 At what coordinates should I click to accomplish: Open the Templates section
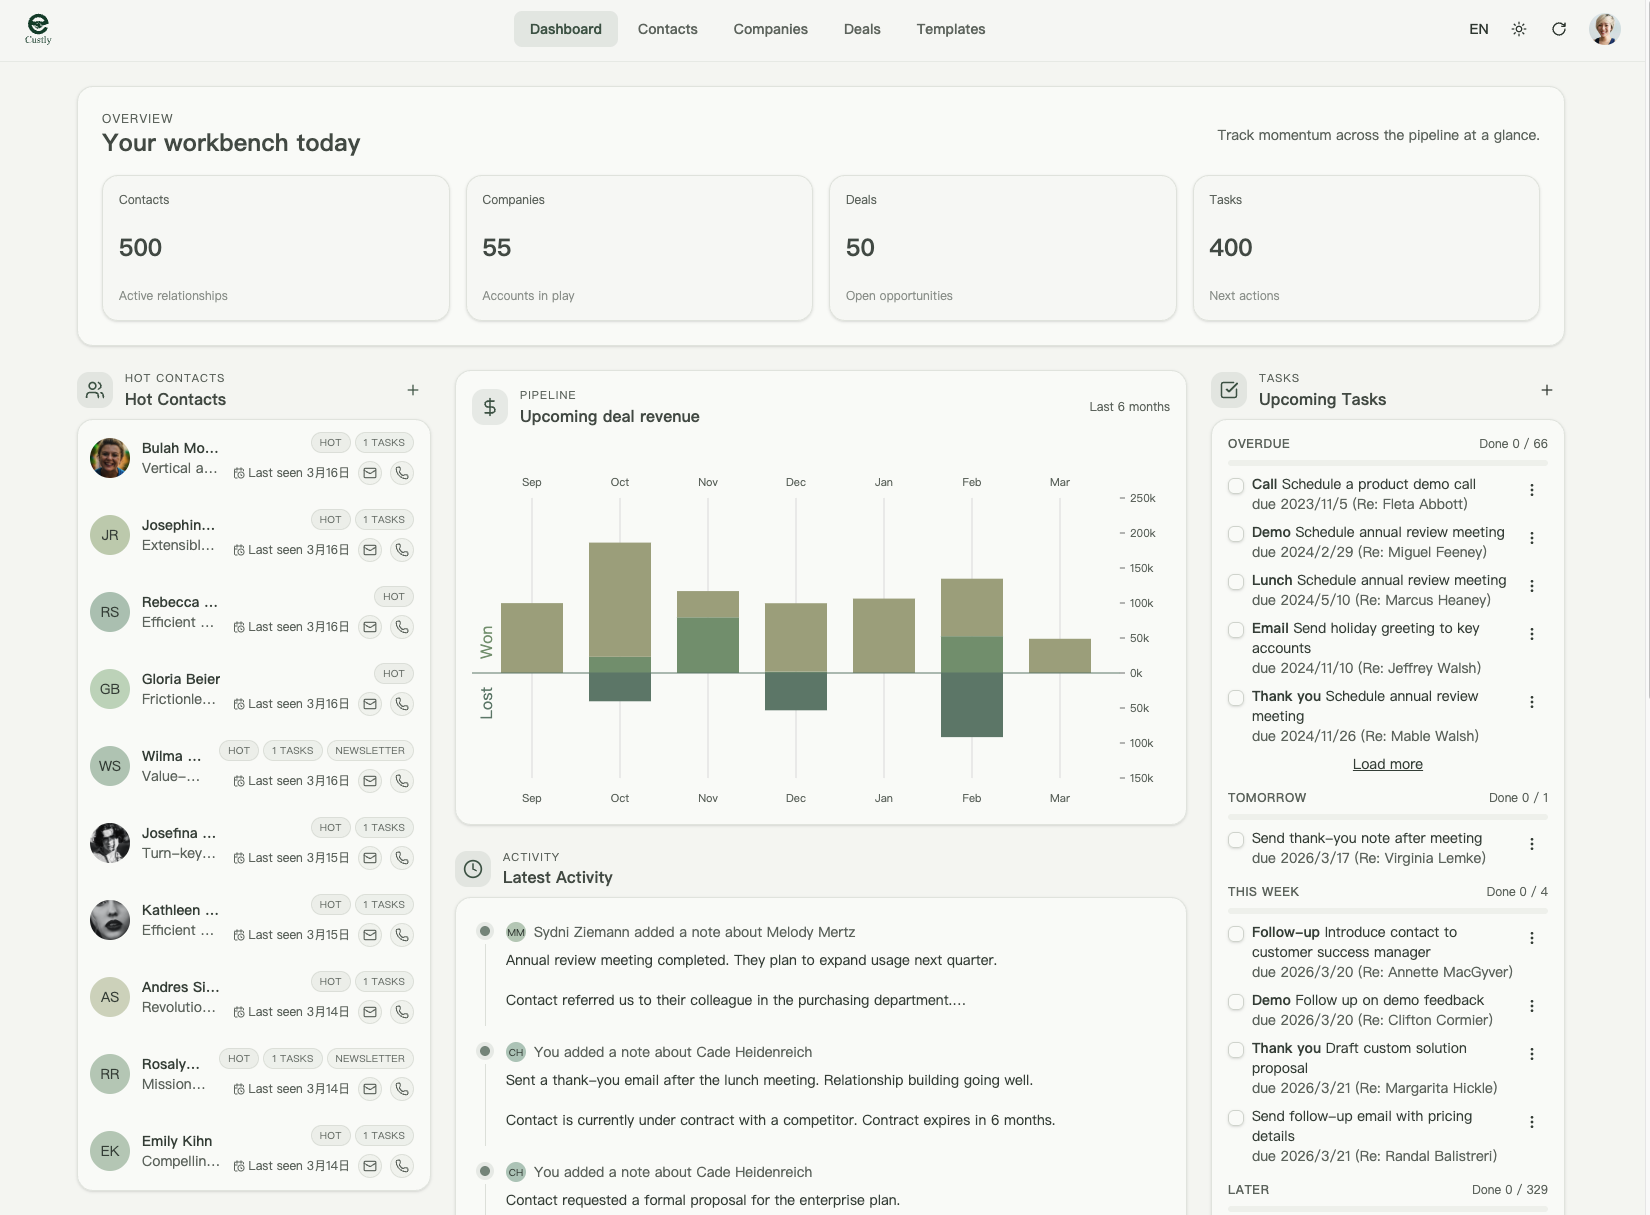(949, 29)
